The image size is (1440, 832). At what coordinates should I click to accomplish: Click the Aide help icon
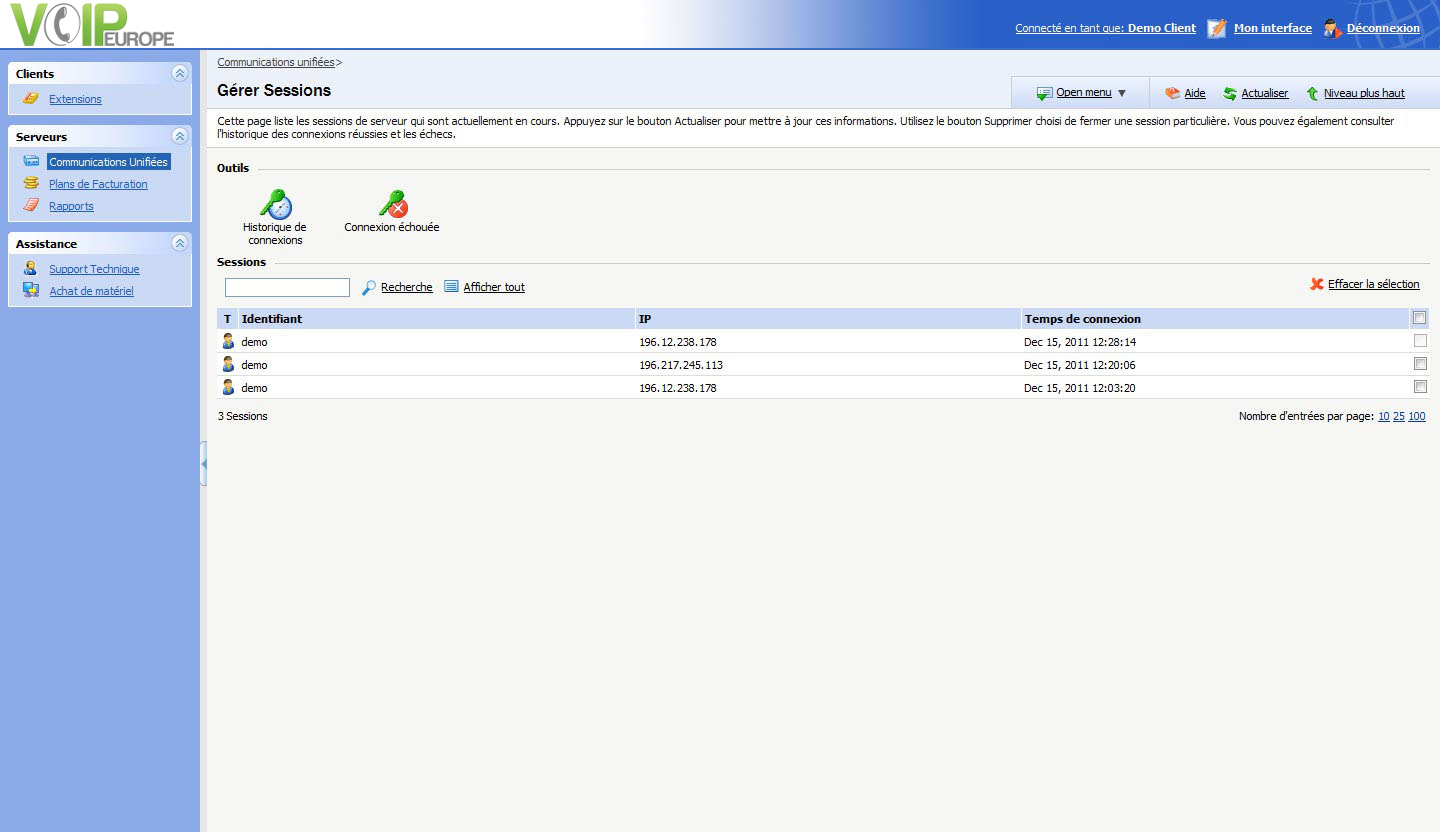coord(1172,94)
